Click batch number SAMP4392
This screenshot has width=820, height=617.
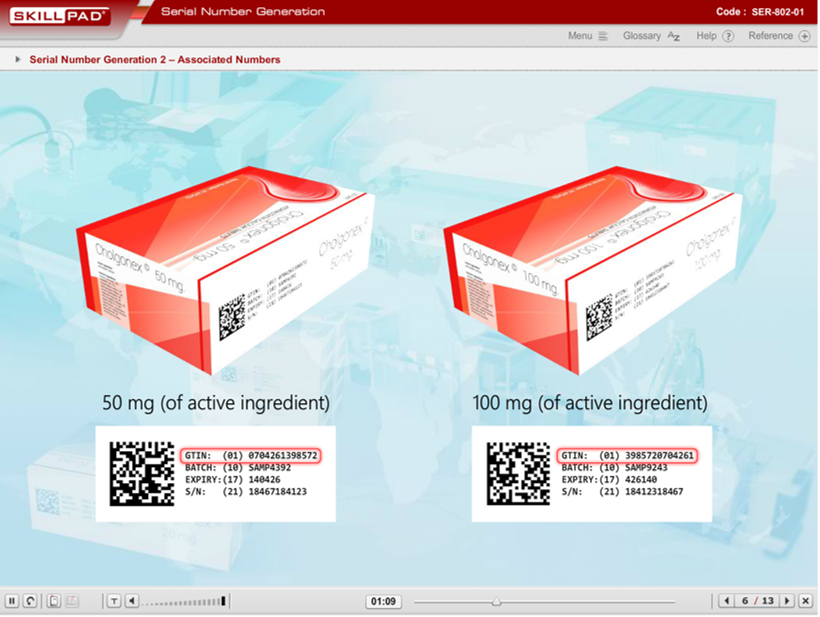[x=270, y=467]
